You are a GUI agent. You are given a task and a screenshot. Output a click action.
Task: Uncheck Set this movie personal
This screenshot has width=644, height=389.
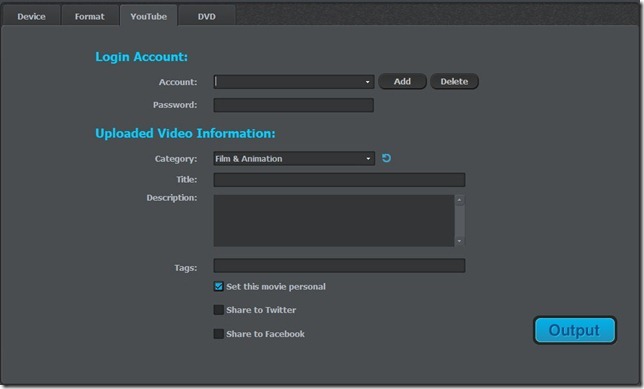tap(218, 286)
